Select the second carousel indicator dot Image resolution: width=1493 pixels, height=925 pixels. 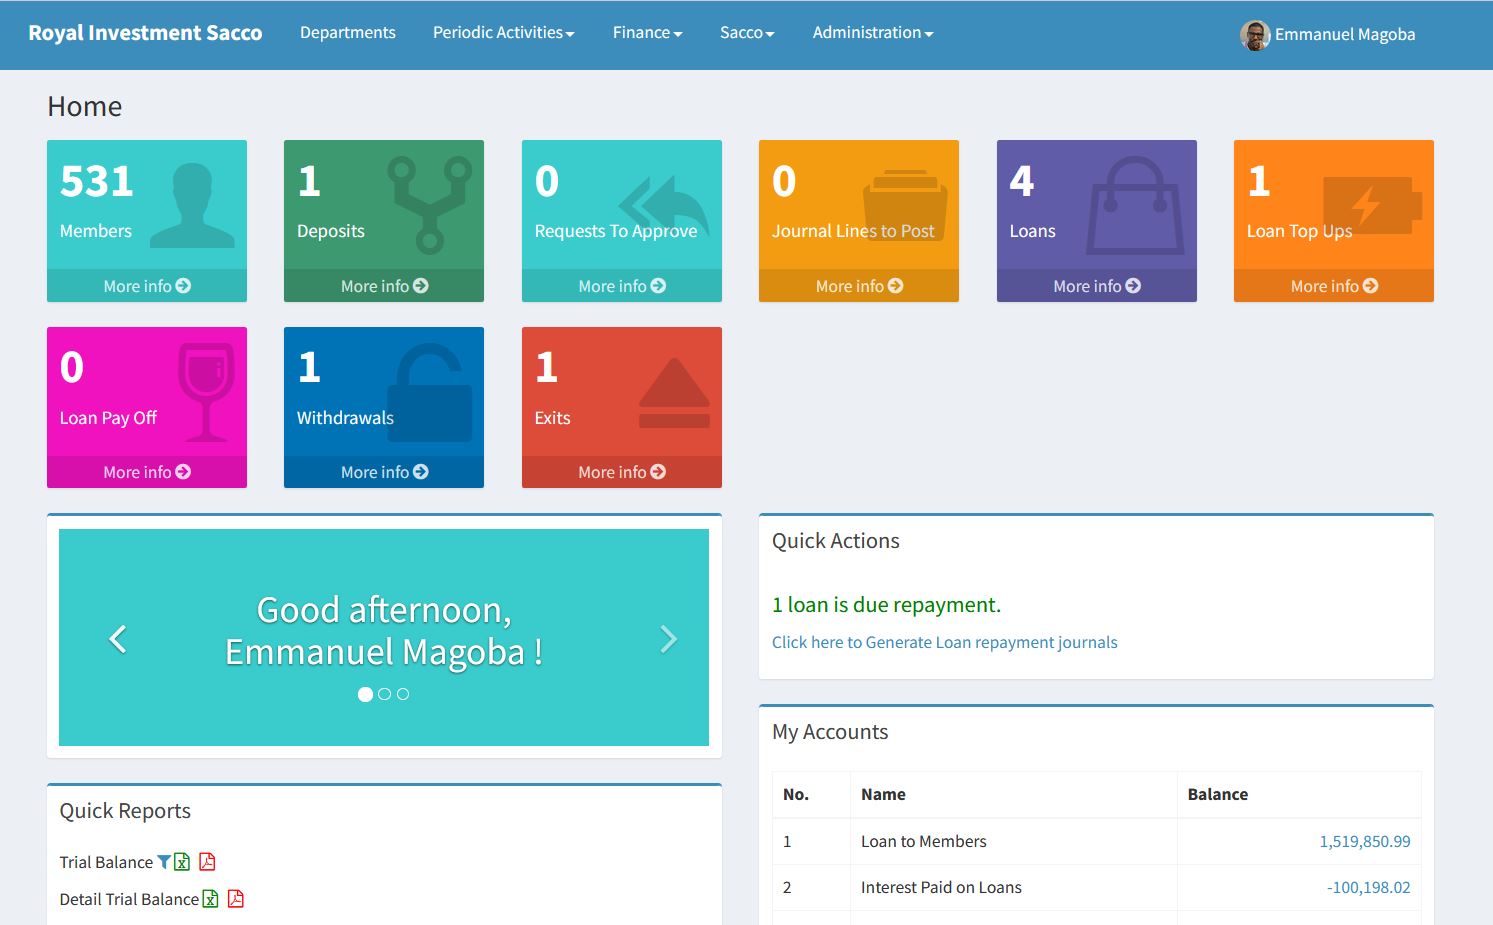pos(384,694)
